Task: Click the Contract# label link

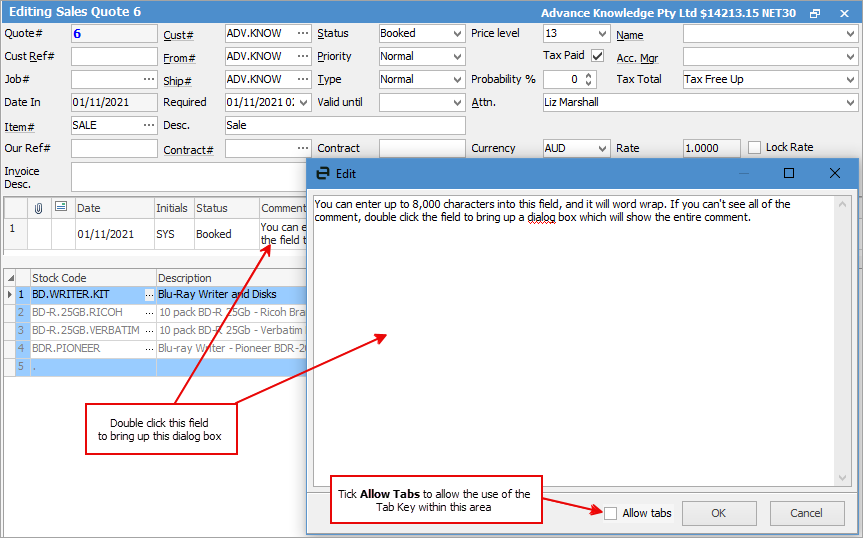Action: click(188, 150)
